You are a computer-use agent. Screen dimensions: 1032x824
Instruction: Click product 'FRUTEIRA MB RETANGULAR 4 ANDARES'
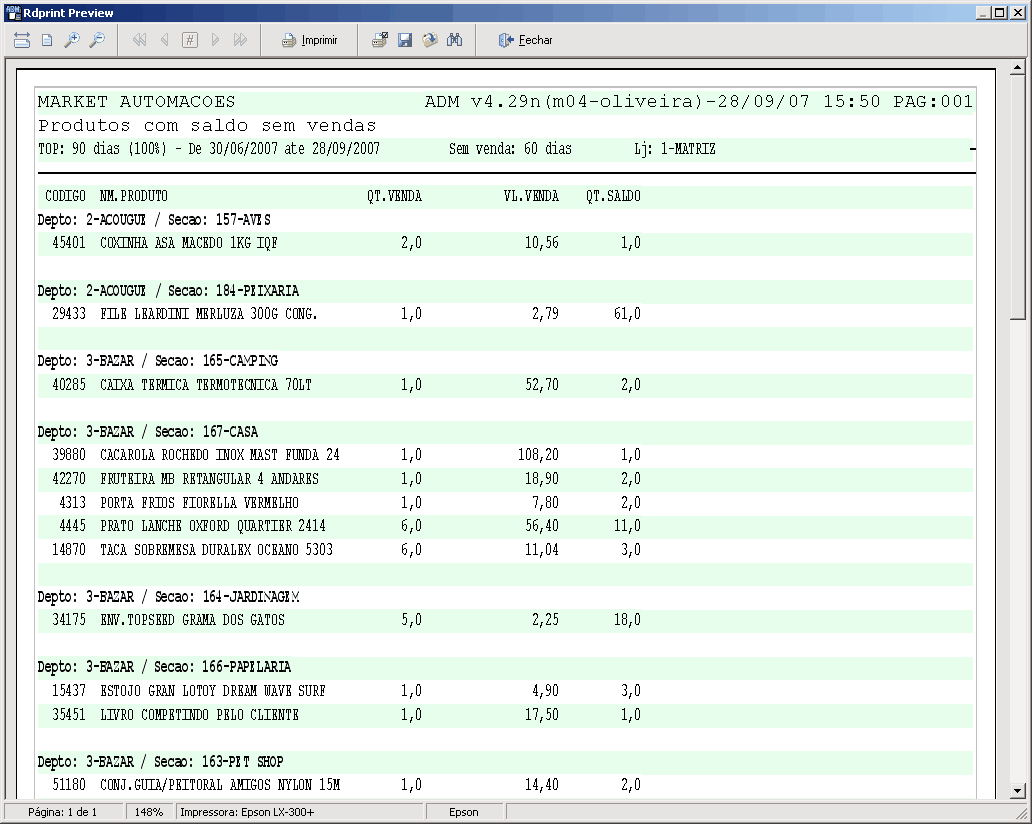point(209,478)
